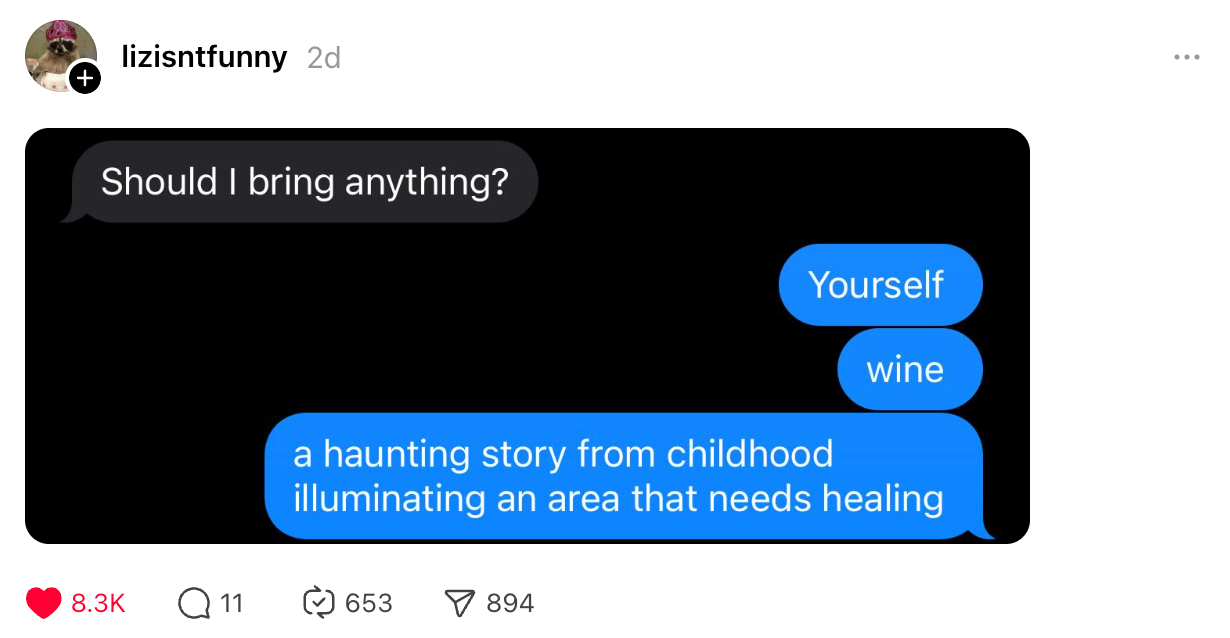The width and height of the screenshot is (1230, 638).
Task: Follow lizisntfunny via the plus badge
Action: coord(85,79)
